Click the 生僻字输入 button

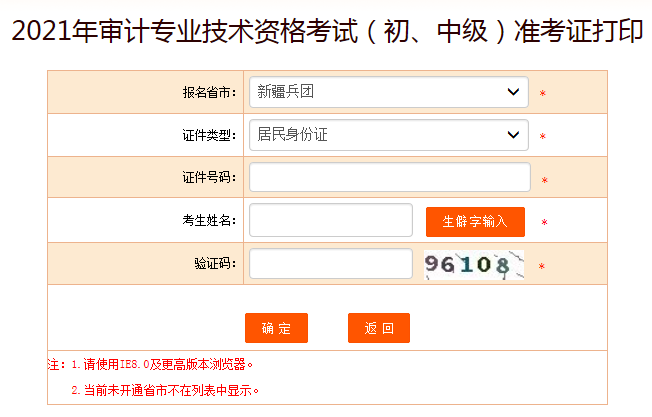pos(475,221)
